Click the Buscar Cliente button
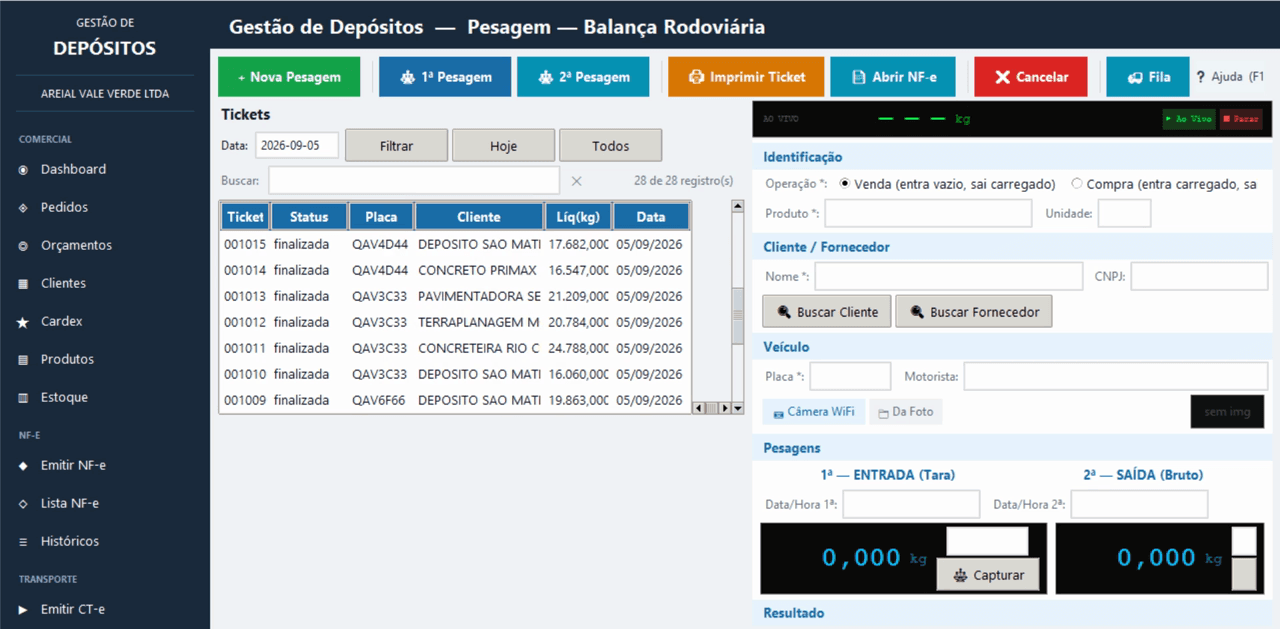The height and width of the screenshot is (629, 1280). coord(827,312)
